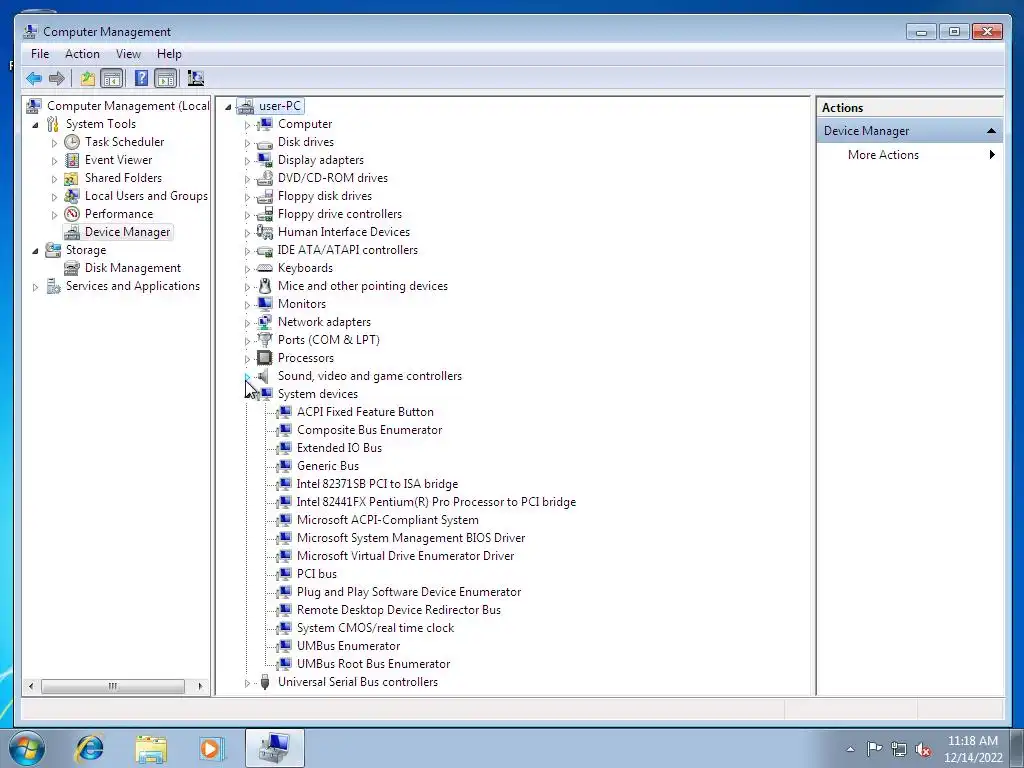
Task: Collapse the Storage node
Action: click(35, 251)
